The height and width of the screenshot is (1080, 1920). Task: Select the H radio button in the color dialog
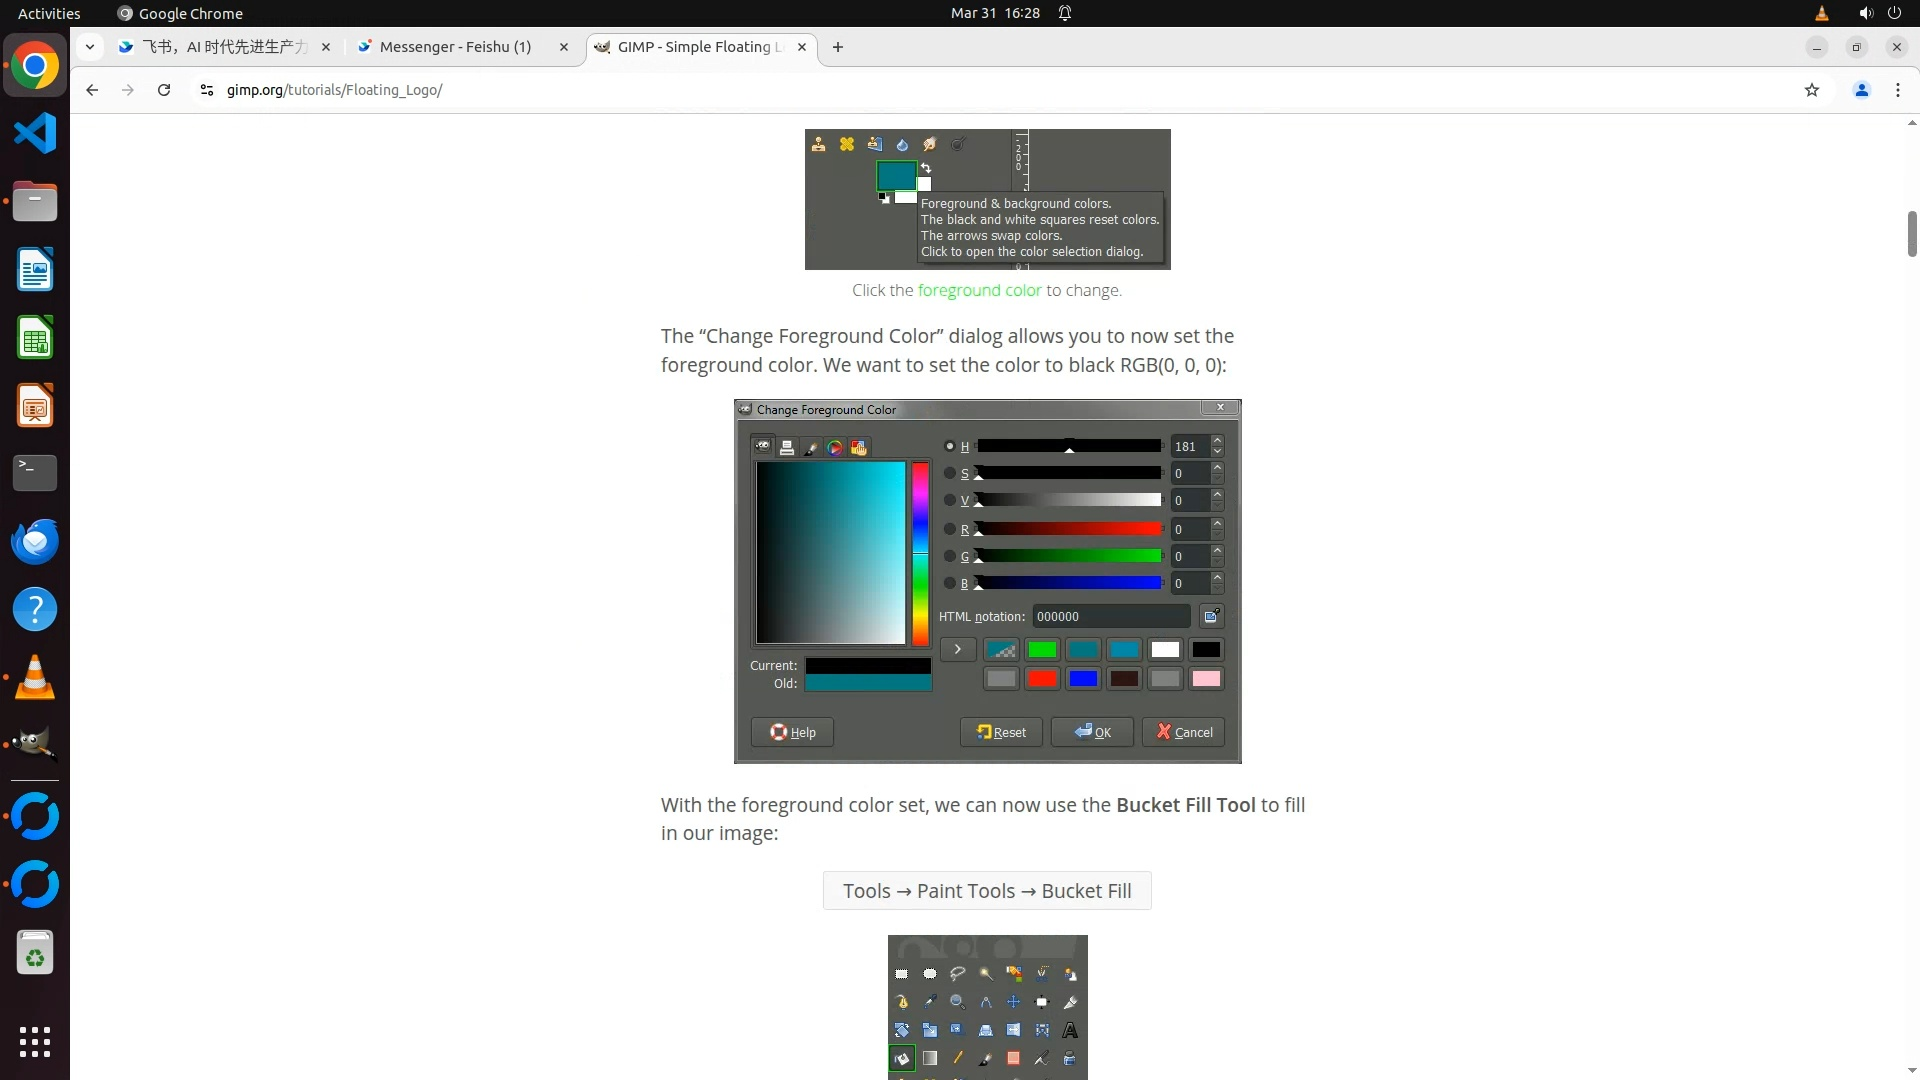pyautogui.click(x=949, y=446)
